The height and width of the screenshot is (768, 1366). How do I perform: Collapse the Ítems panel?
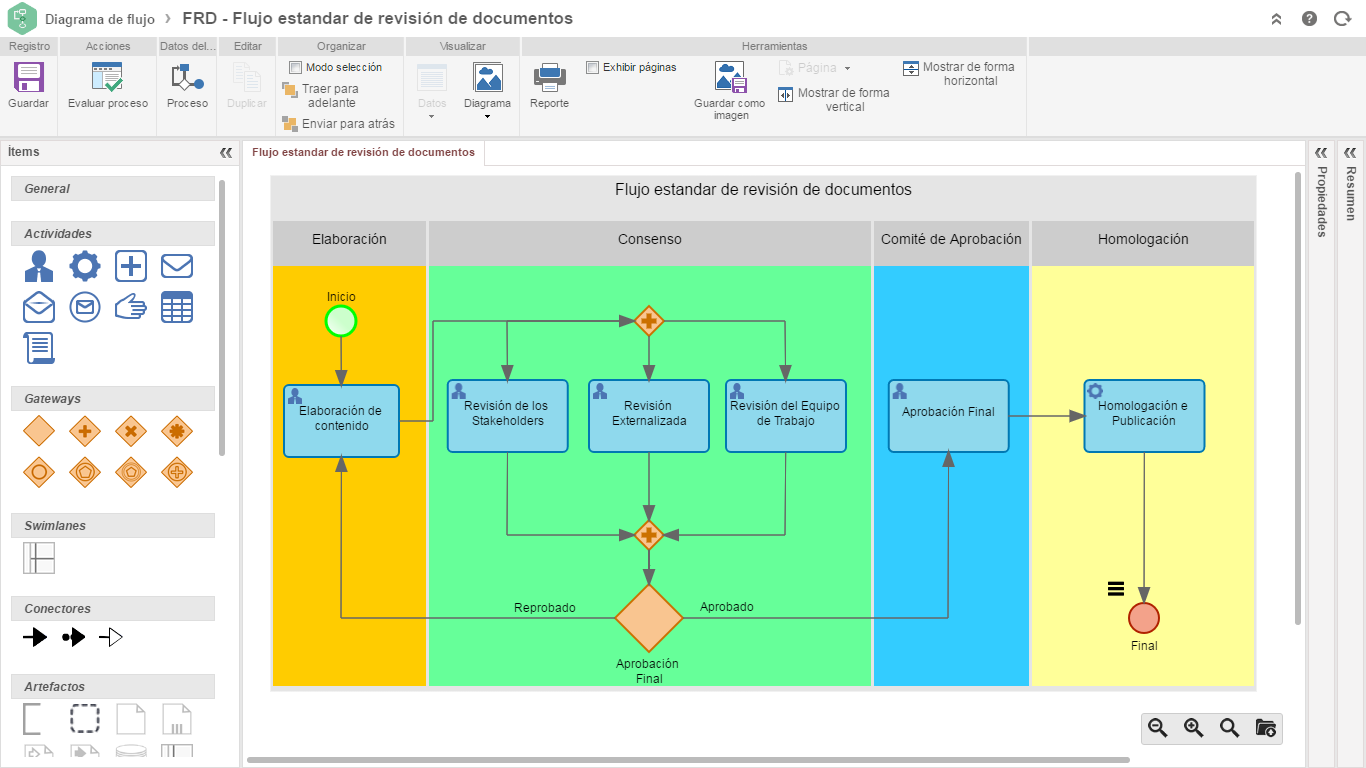click(225, 153)
